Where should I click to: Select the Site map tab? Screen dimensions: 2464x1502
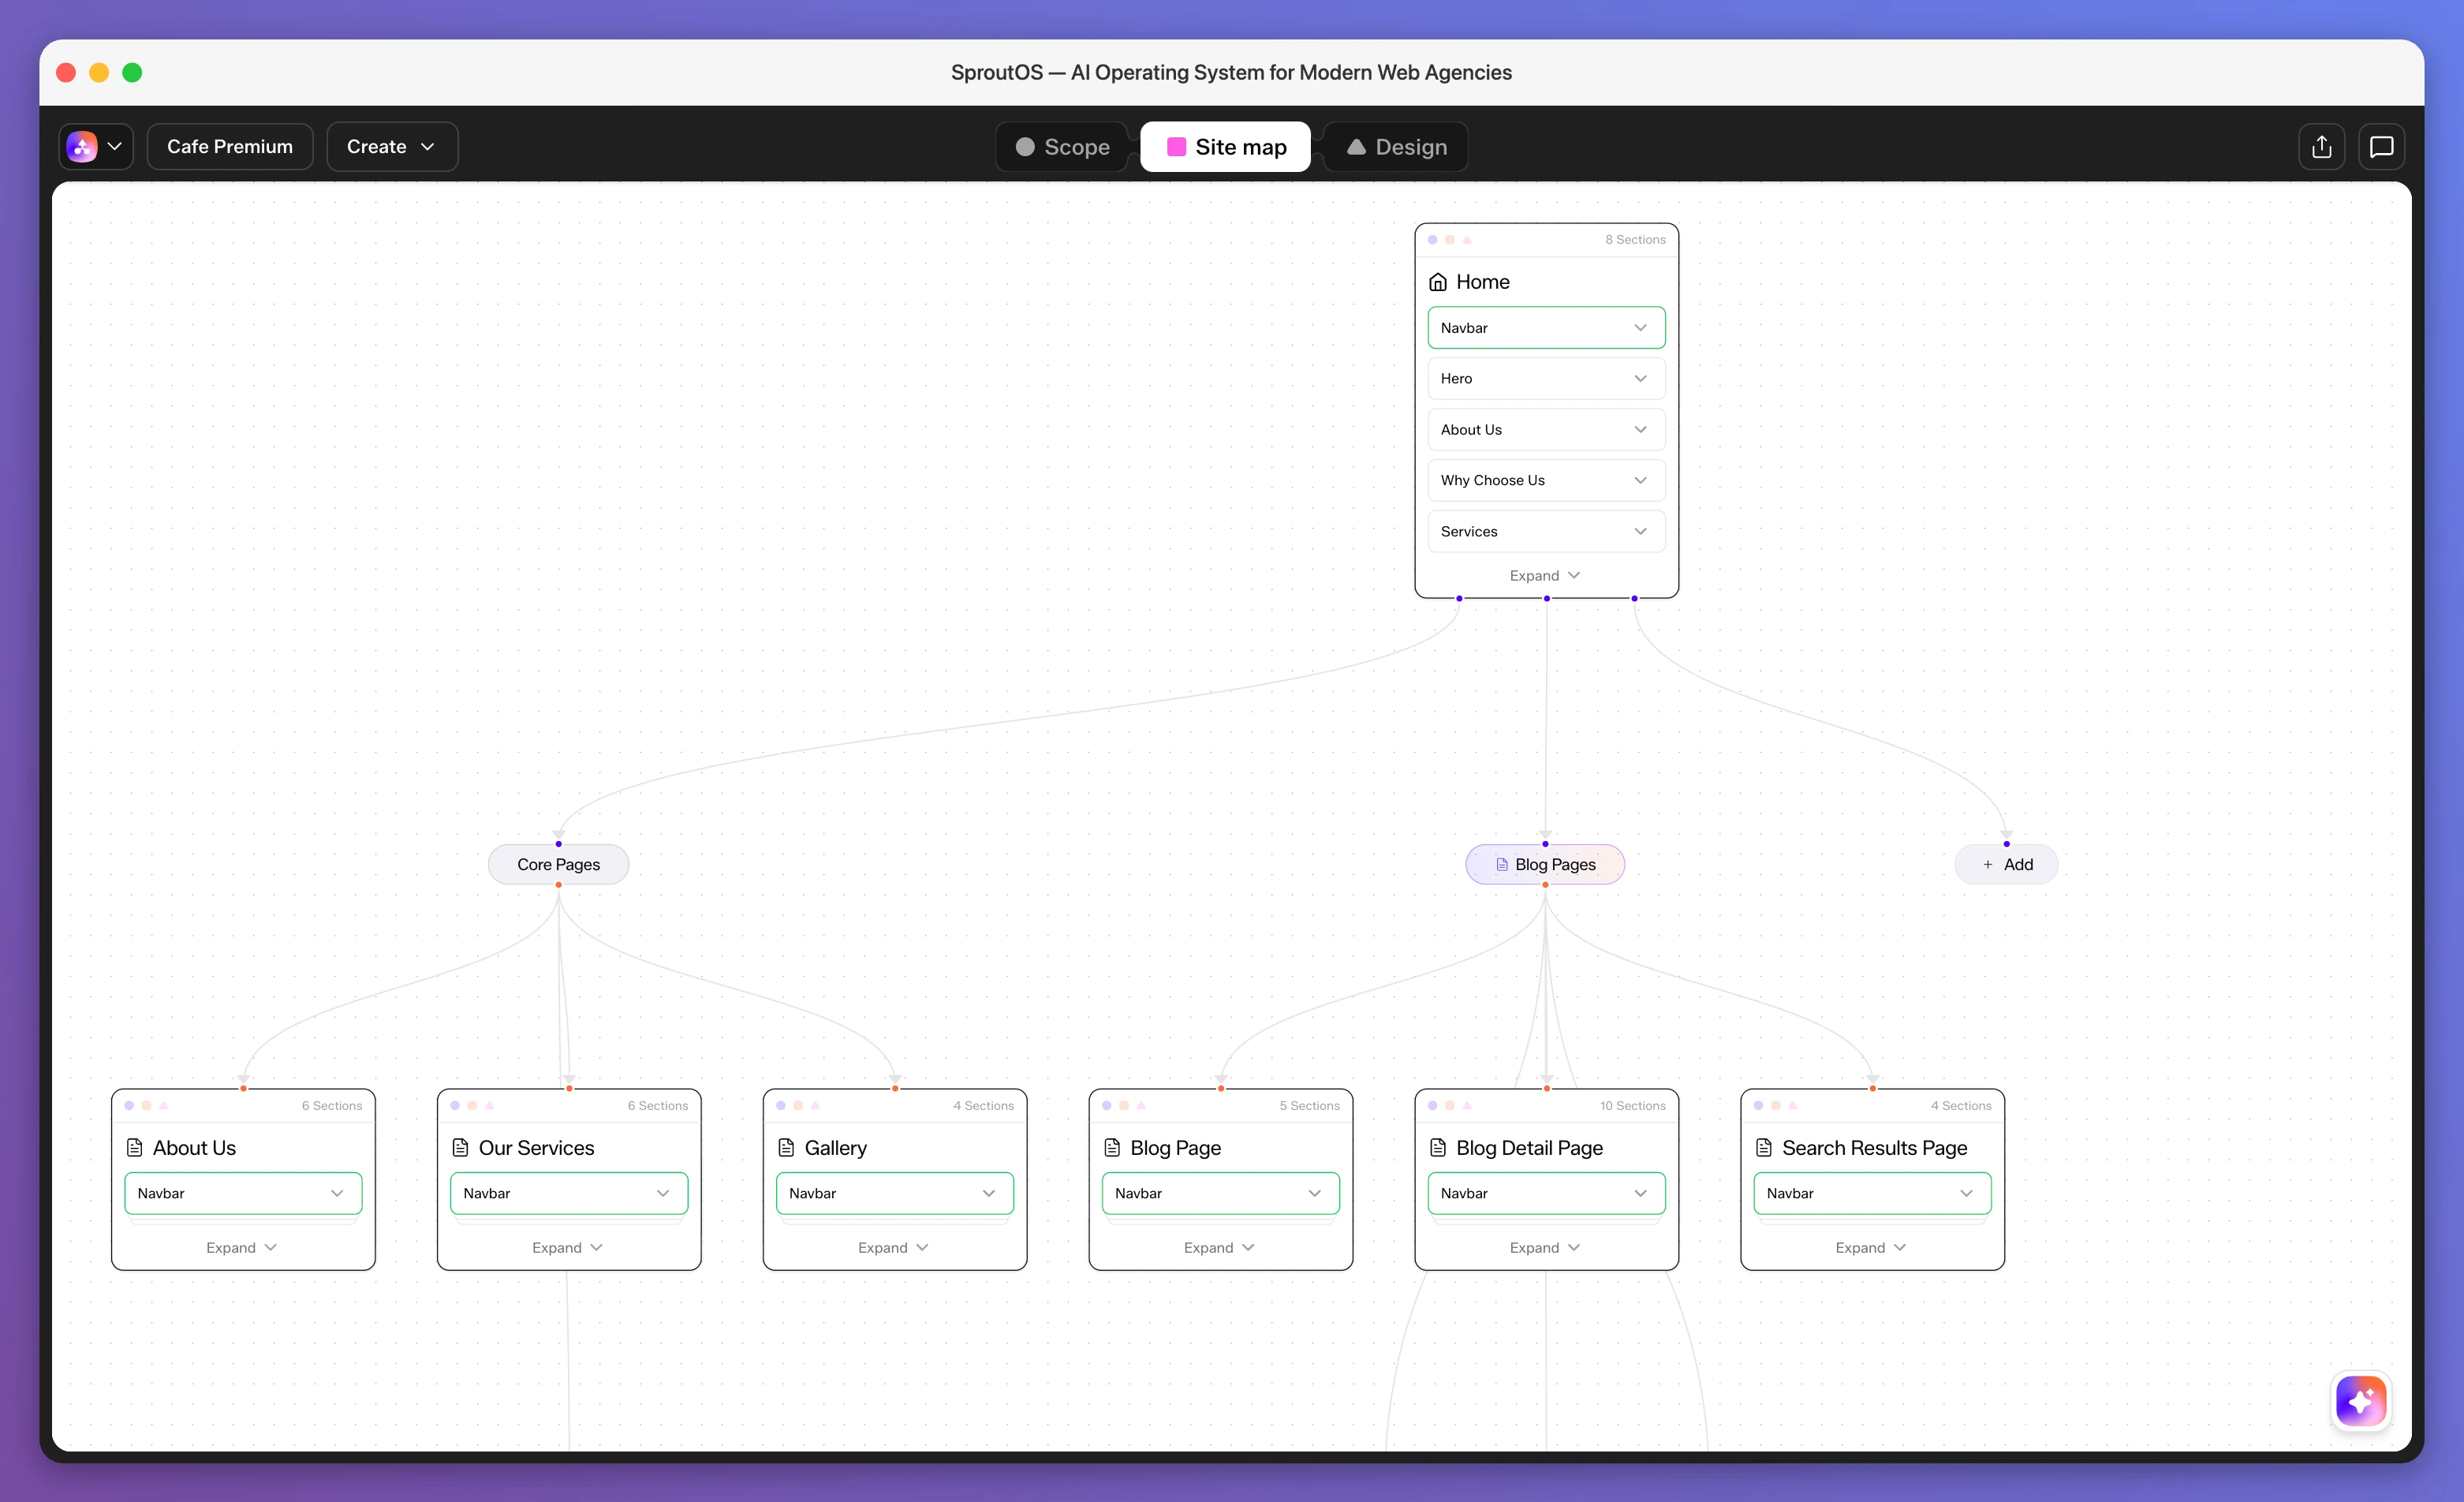(1226, 147)
